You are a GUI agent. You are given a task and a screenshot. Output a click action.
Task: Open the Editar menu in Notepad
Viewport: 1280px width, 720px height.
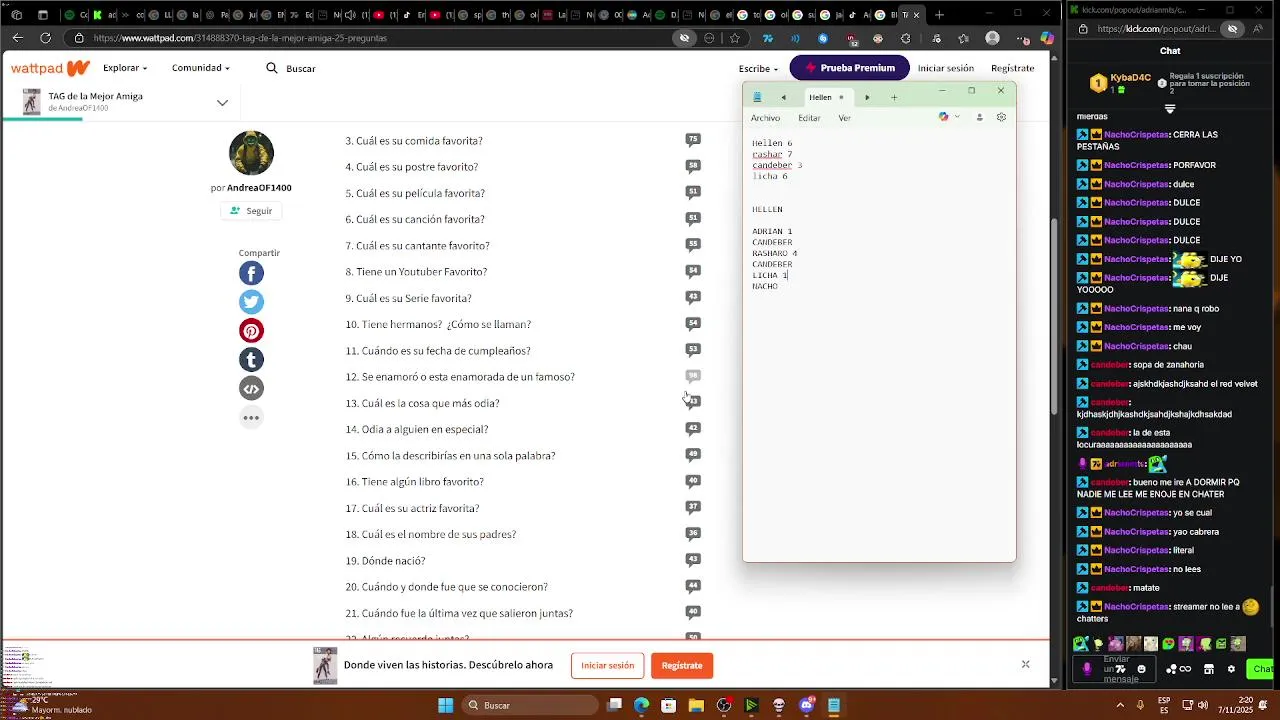(x=809, y=118)
